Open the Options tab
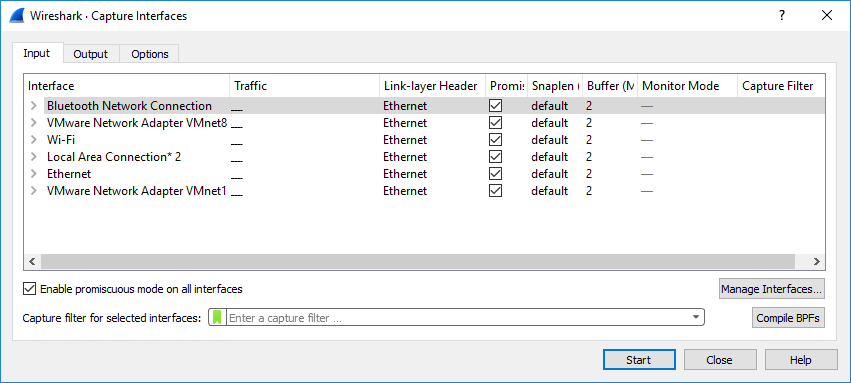 (150, 54)
